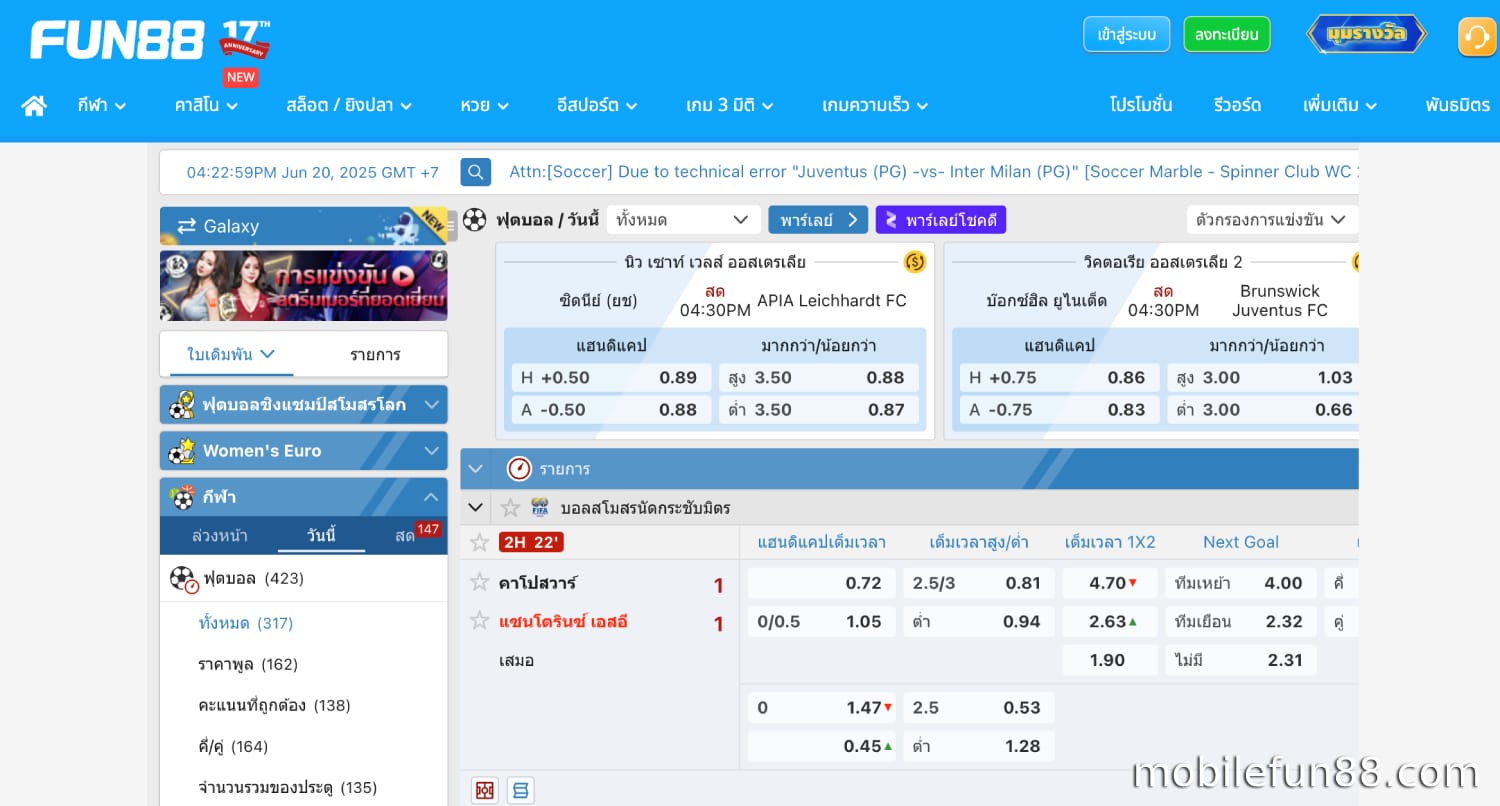
Task: Click the live clock icon beside รายการ
Action: point(519,468)
